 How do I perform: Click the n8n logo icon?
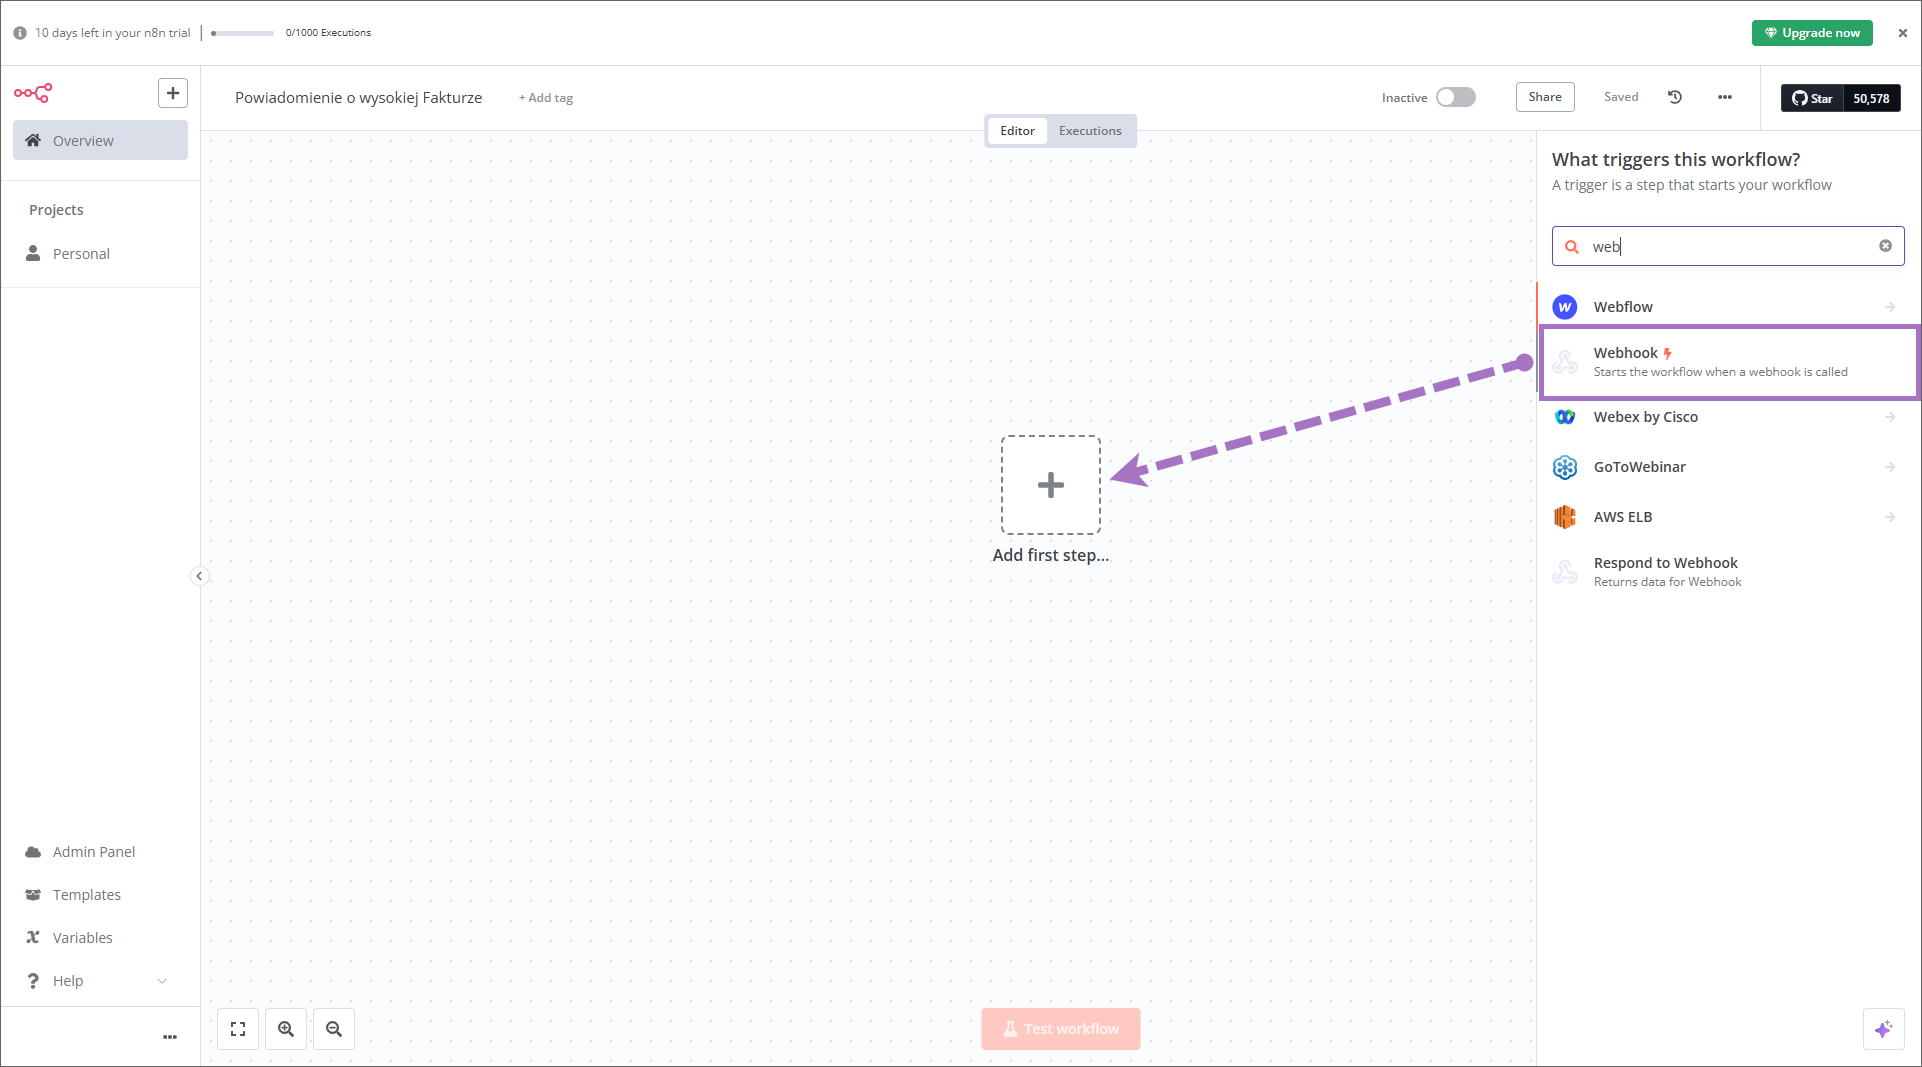(x=33, y=93)
